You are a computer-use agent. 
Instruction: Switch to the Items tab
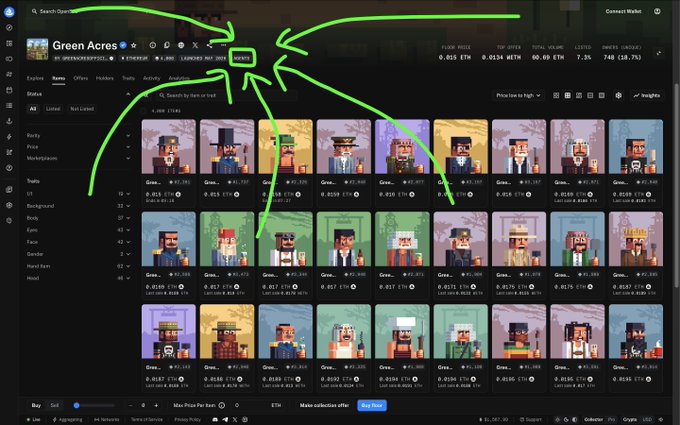pos(59,78)
